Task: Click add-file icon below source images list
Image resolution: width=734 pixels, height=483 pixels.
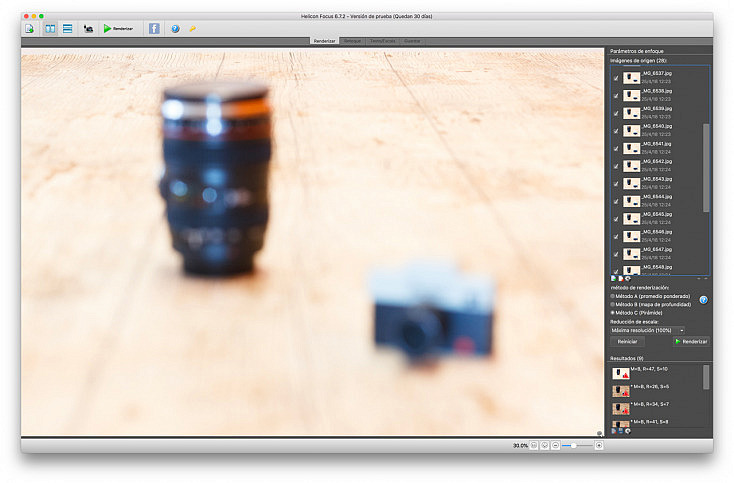Action: coord(613,278)
